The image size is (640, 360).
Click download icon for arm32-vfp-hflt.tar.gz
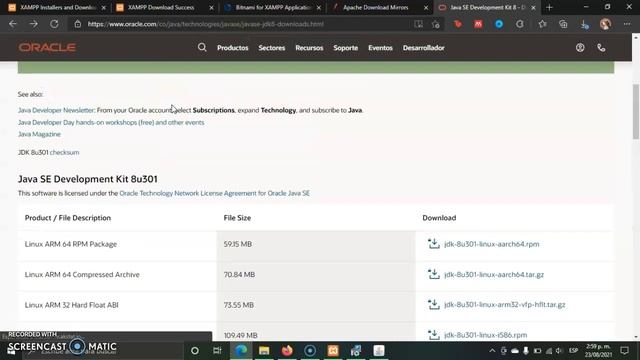pyautogui.click(x=433, y=304)
